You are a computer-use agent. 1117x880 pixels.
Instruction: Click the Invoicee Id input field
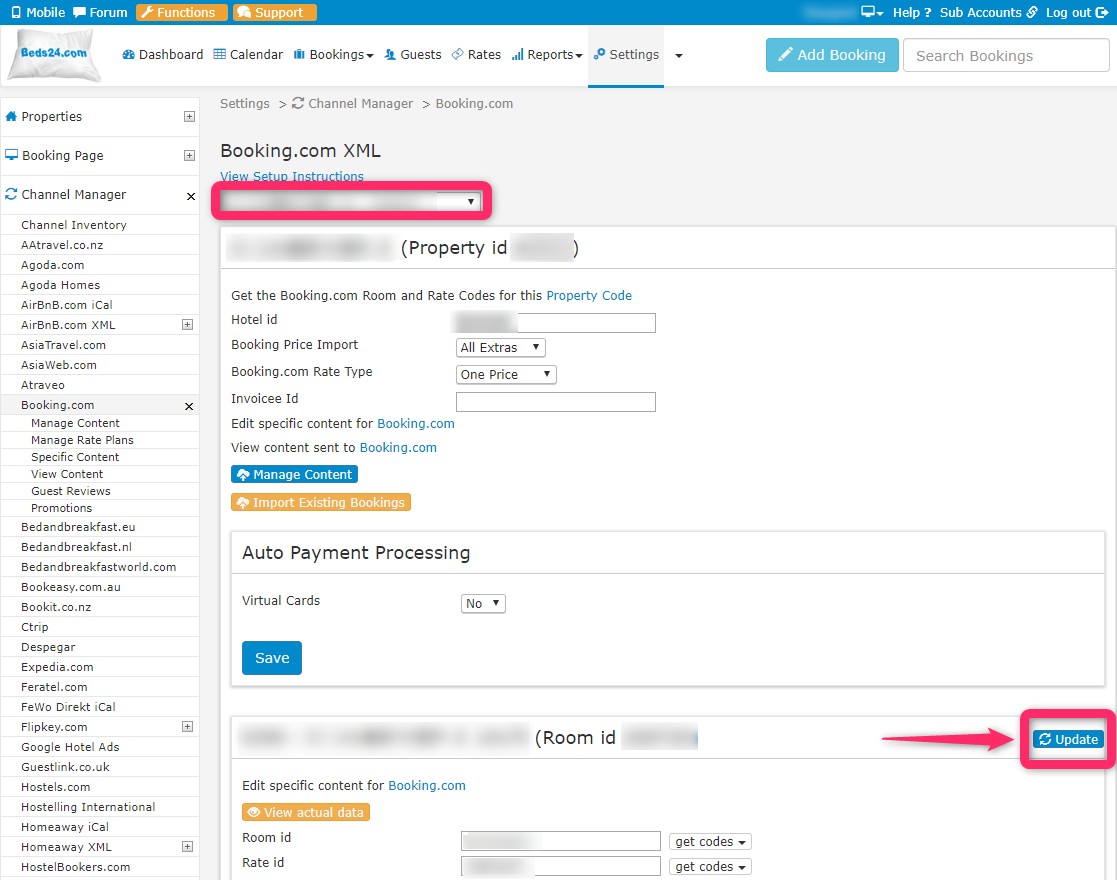[x=556, y=402]
